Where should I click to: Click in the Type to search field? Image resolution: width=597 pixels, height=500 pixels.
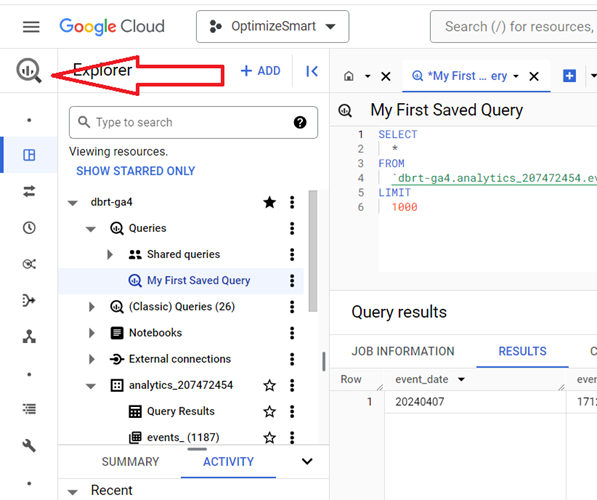pos(193,123)
